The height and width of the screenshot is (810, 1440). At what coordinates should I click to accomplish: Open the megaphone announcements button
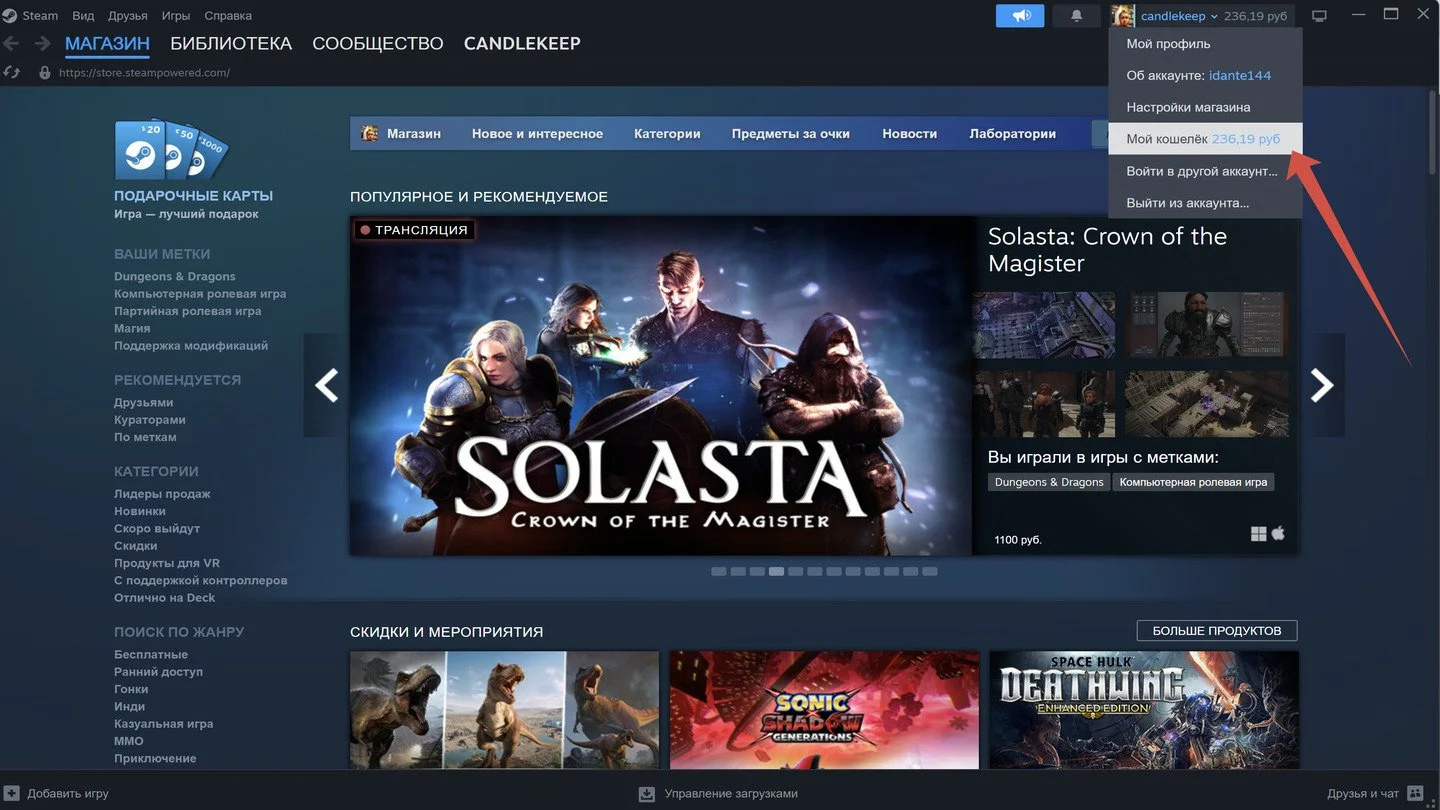coord(1020,16)
